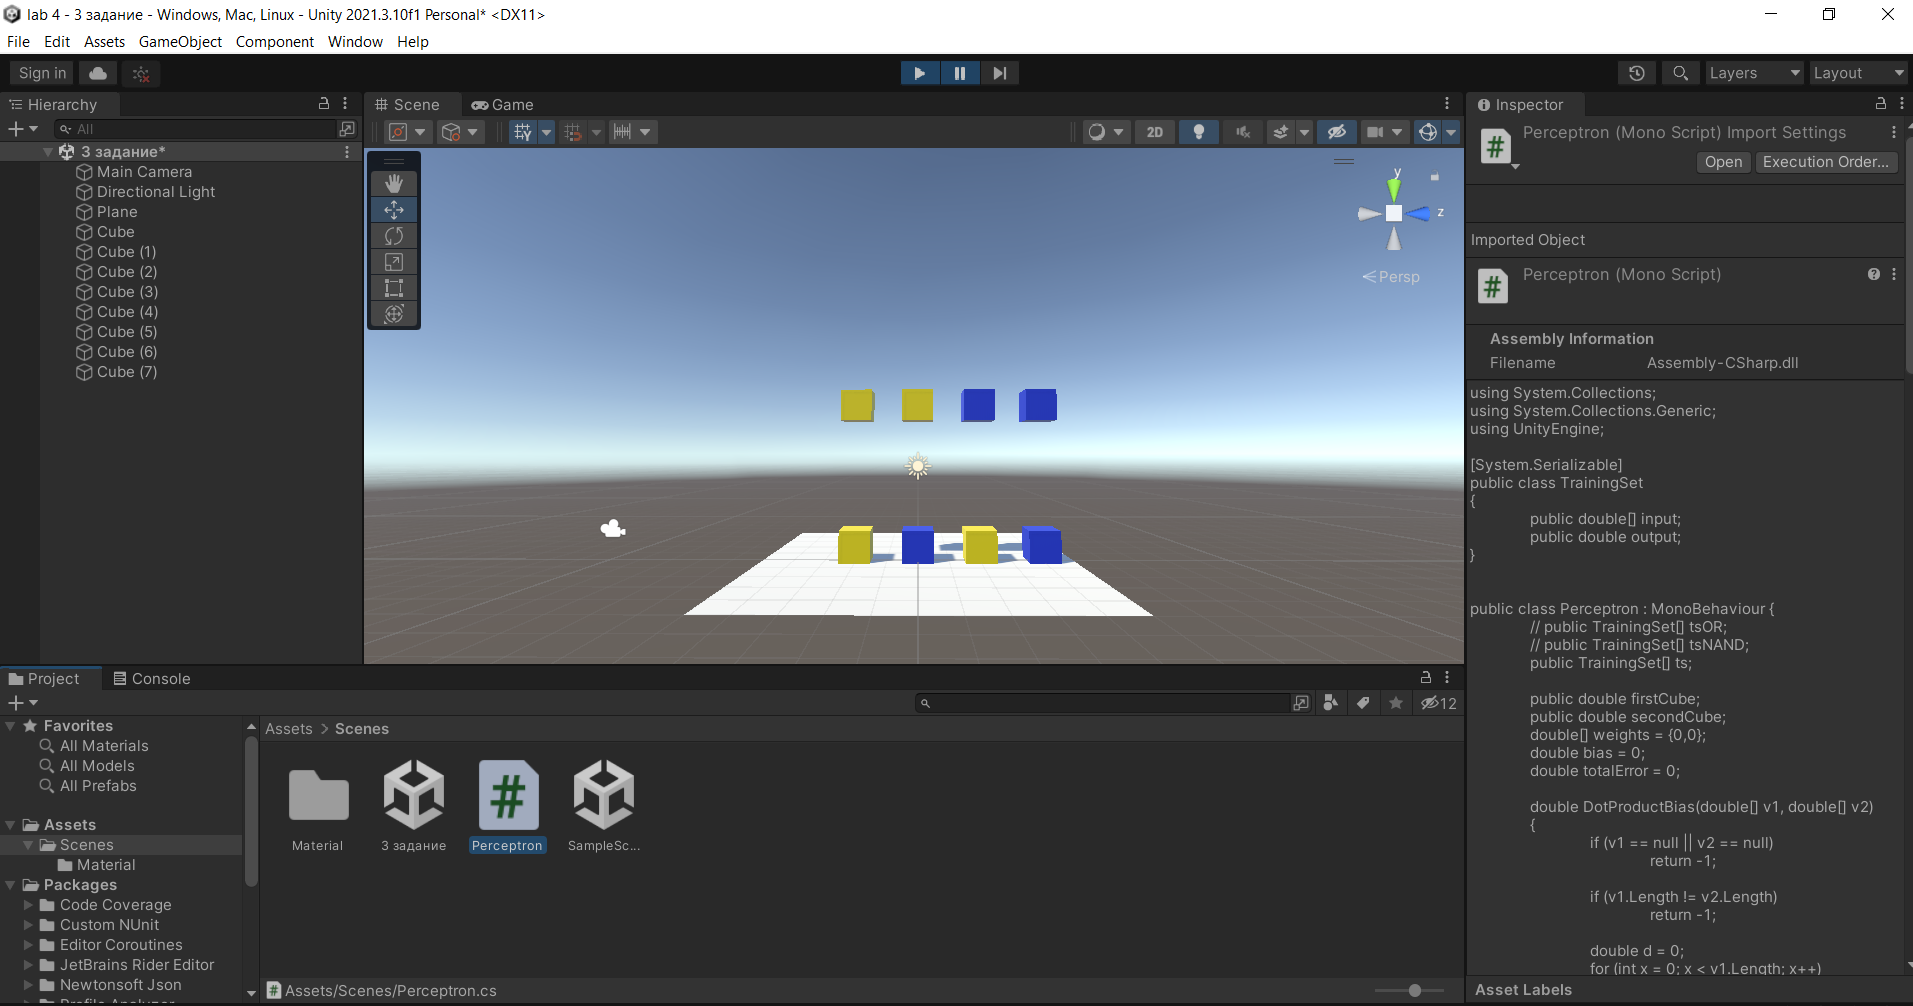
Task: Adjust the Project view thumbnail size slider
Action: click(1413, 990)
